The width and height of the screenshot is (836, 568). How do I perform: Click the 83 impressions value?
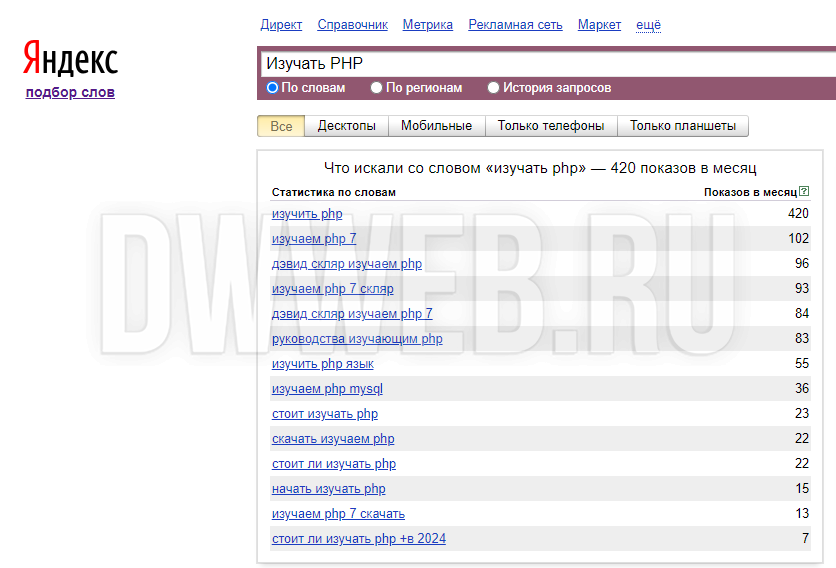click(802, 339)
